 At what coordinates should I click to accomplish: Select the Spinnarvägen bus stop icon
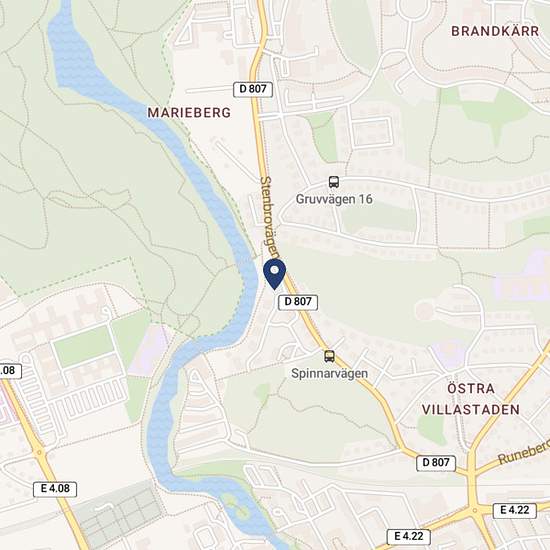(x=329, y=356)
